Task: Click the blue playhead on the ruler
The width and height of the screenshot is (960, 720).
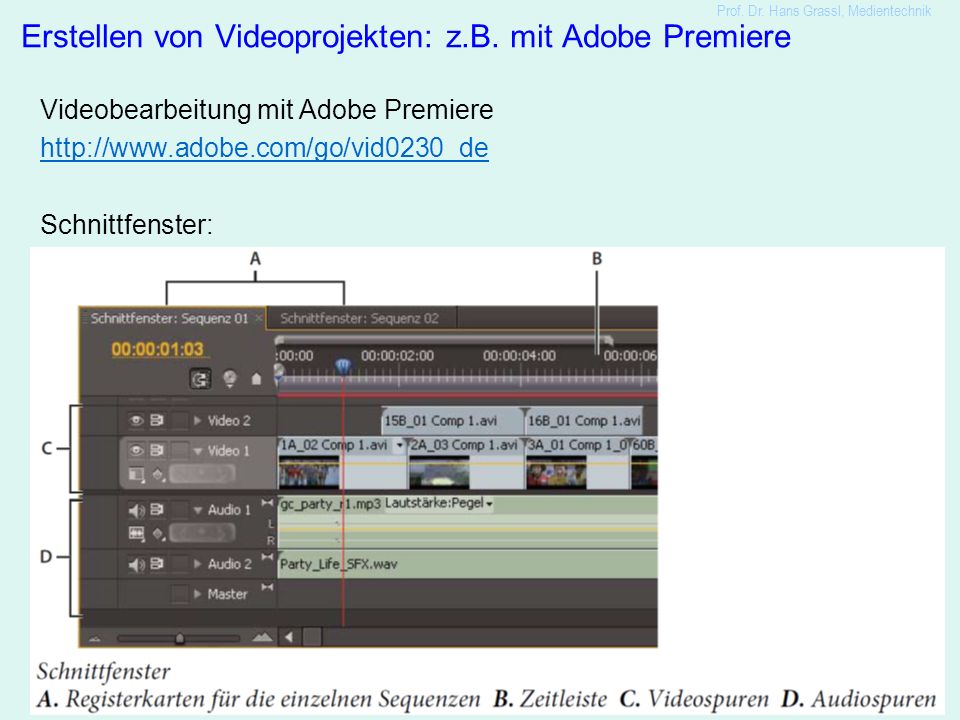Action: coord(343,367)
